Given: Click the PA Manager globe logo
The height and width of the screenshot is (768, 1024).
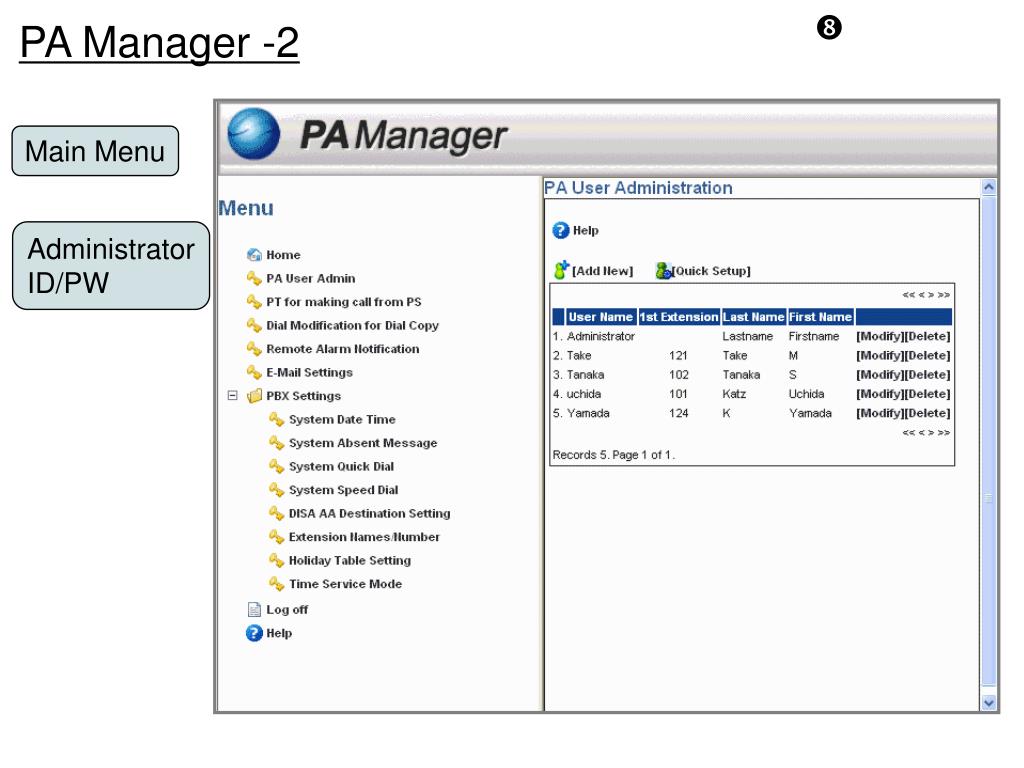Looking at the screenshot, I should [x=253, y=134].
